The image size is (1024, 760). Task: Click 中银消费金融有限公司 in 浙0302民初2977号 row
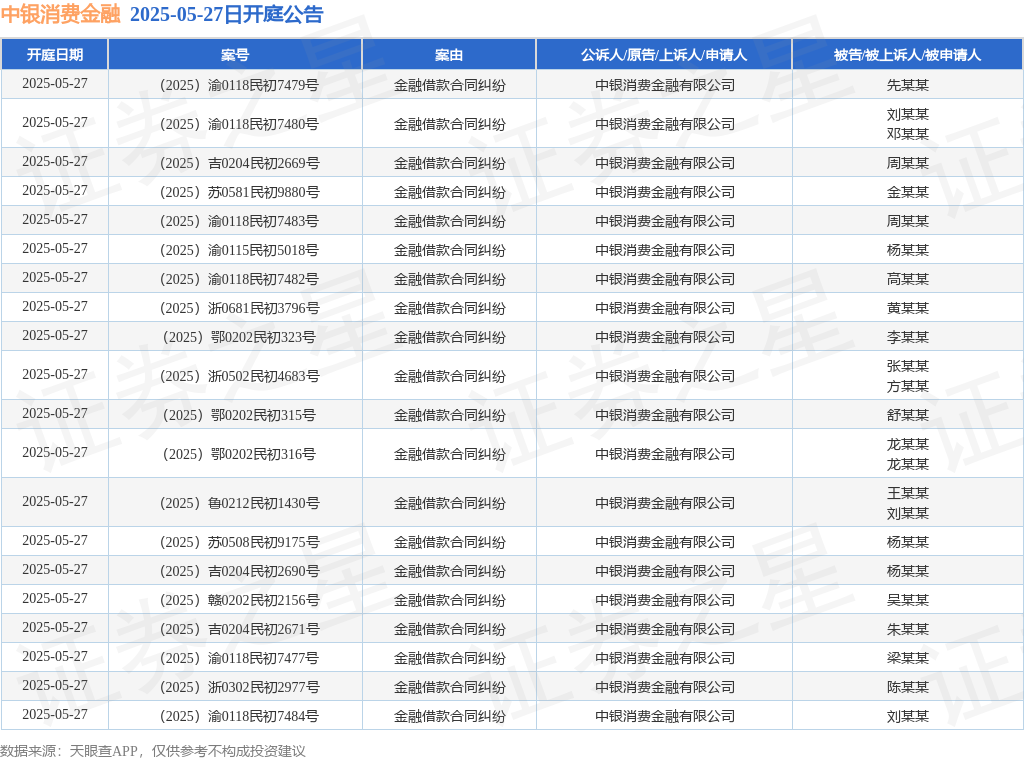(665, 687)
